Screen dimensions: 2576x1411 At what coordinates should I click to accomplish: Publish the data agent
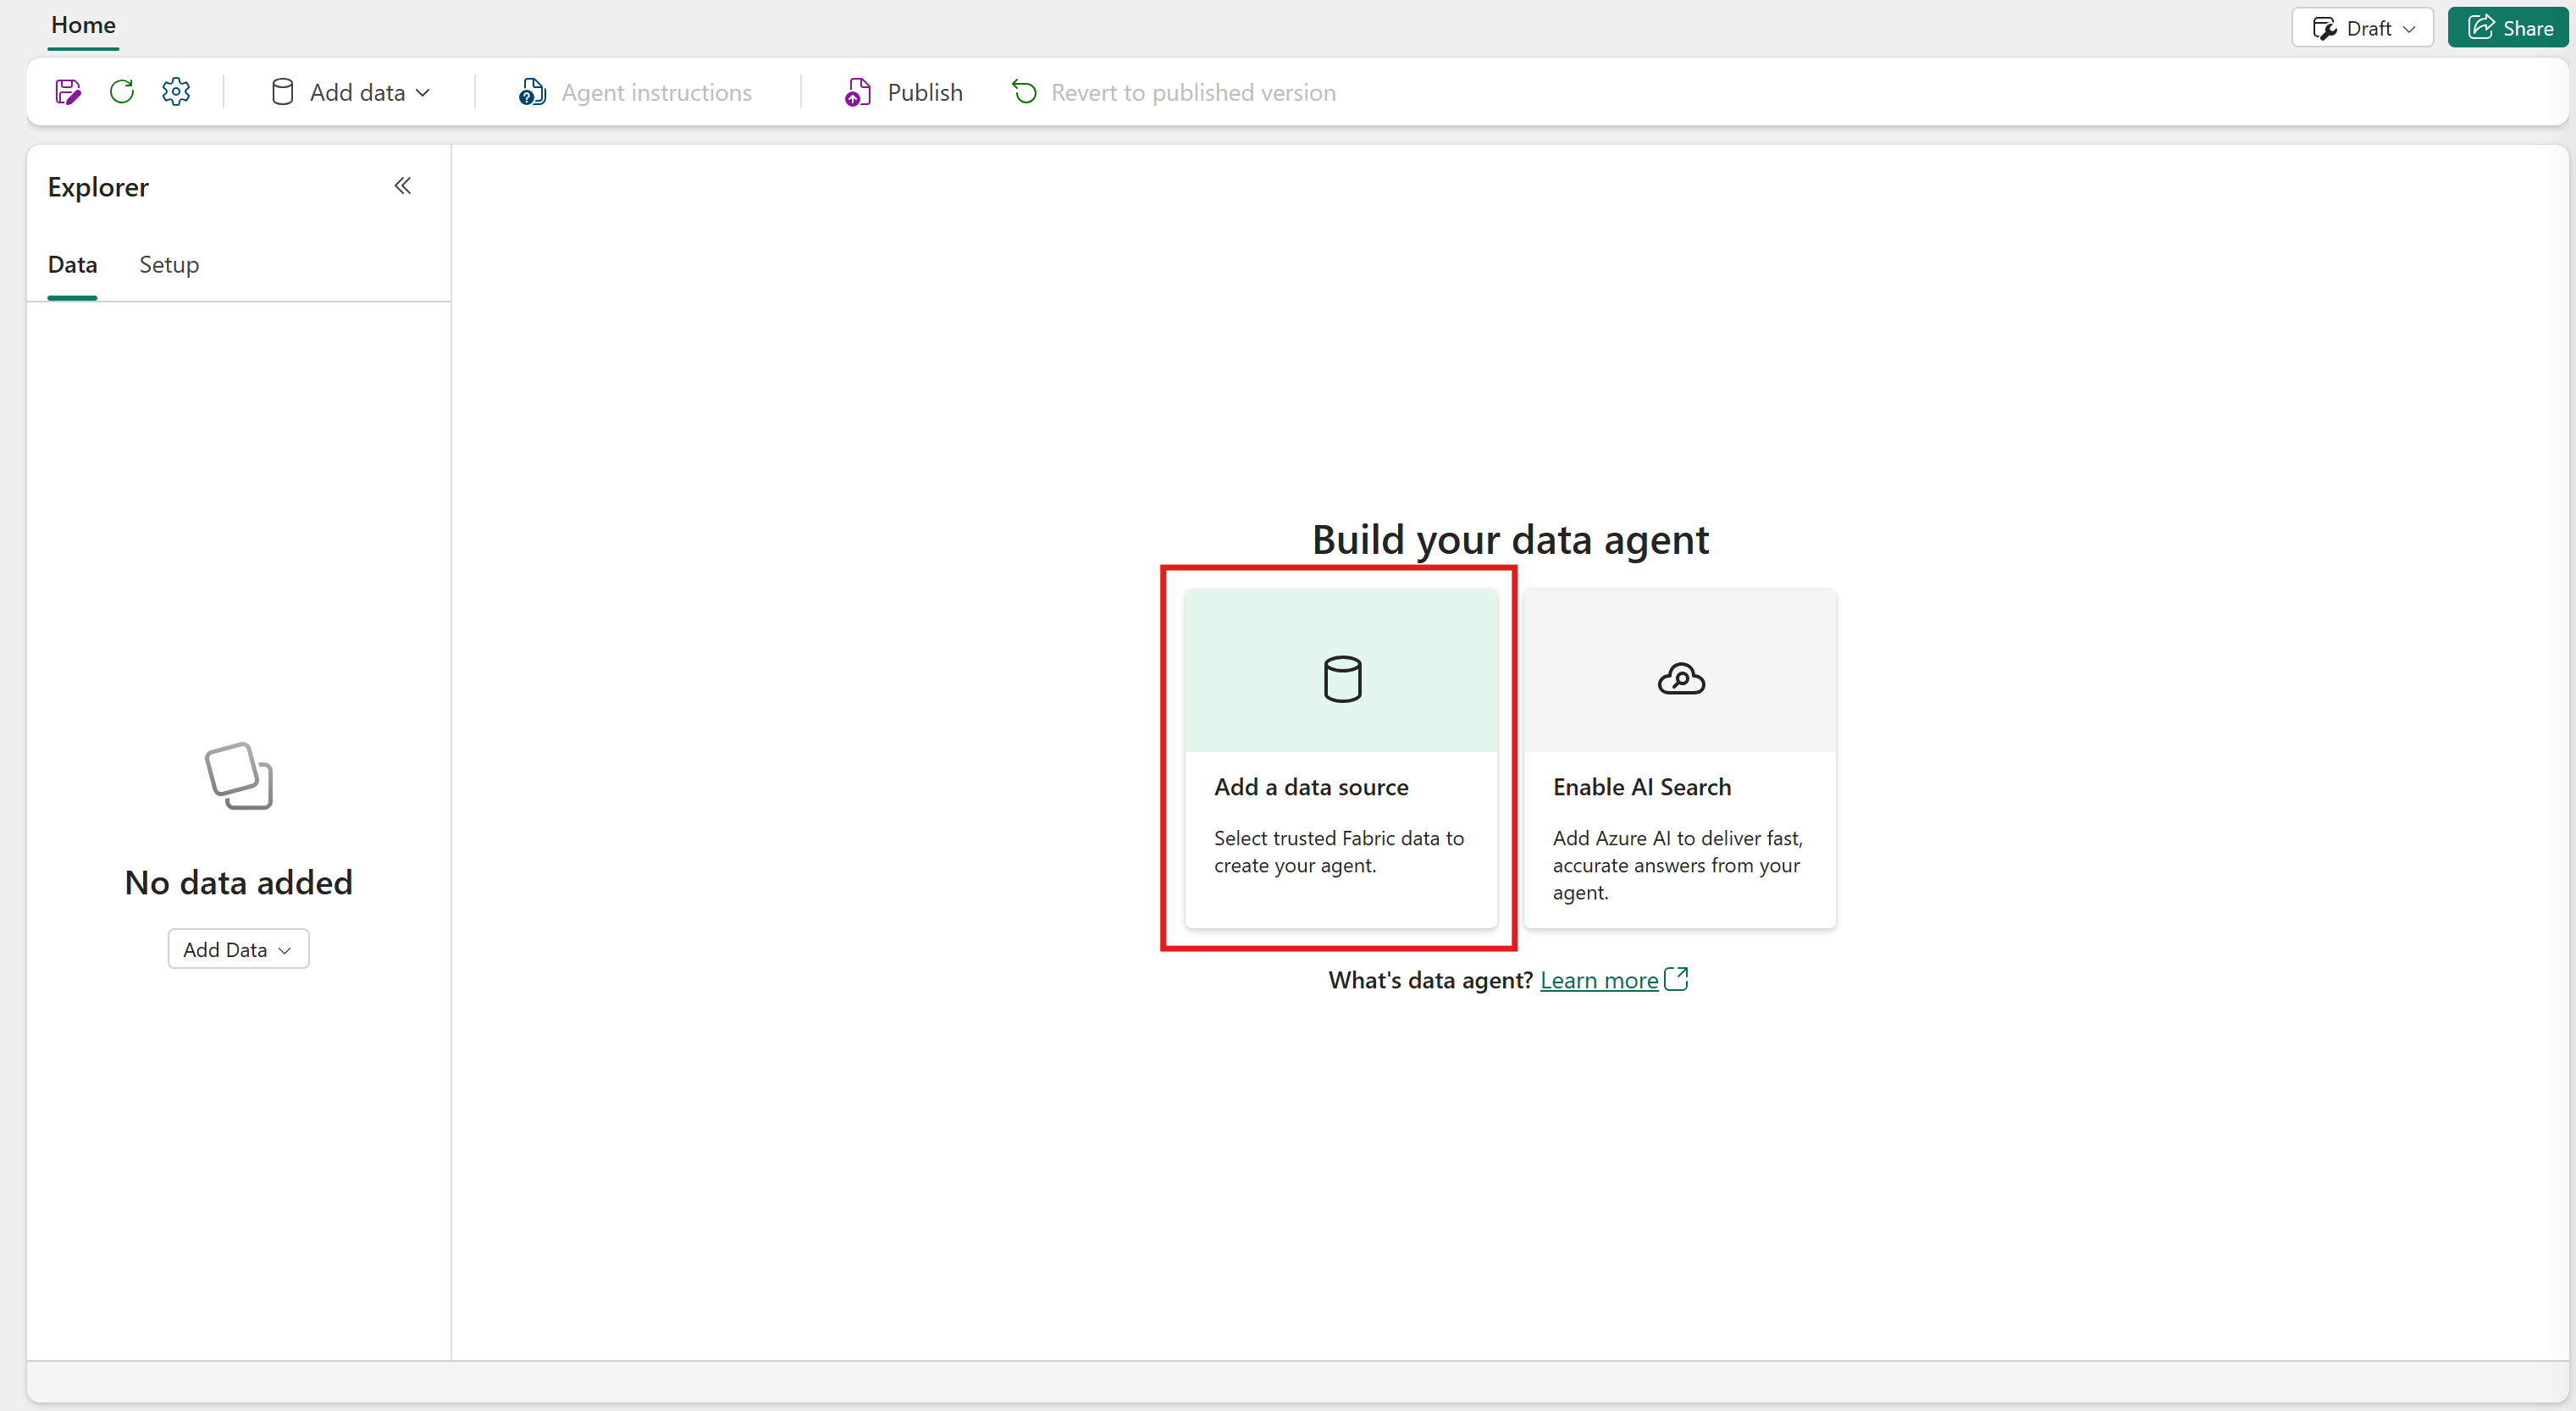904,92
